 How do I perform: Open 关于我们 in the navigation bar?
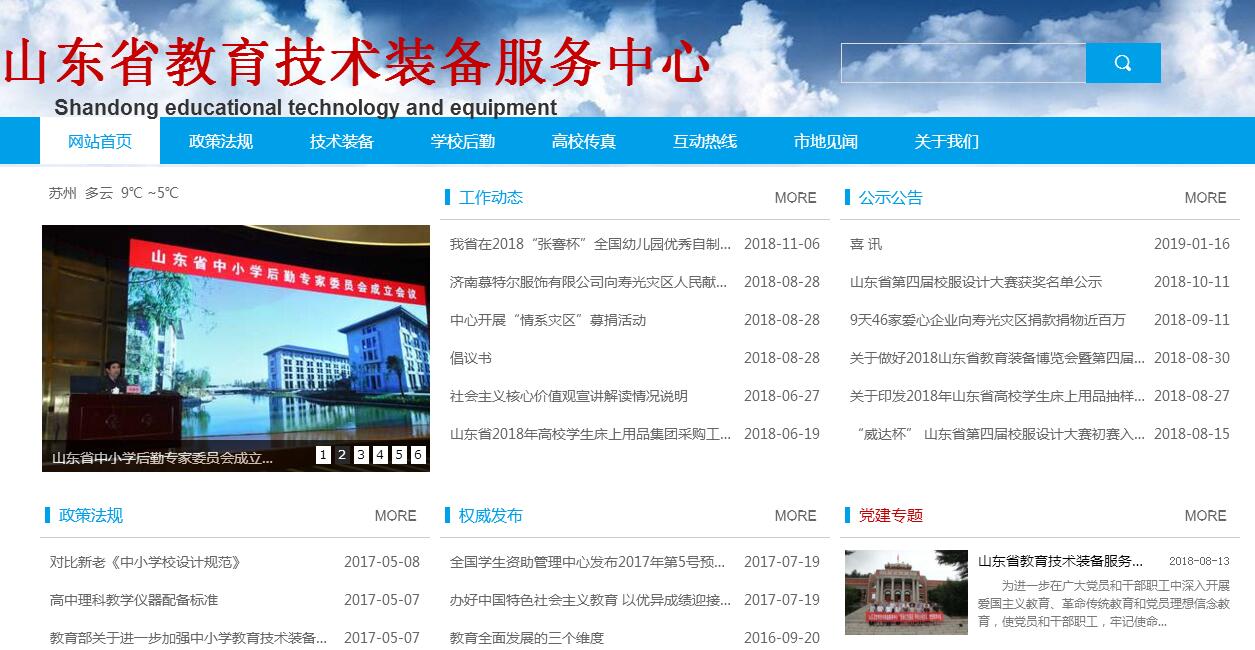click(946, 141)
